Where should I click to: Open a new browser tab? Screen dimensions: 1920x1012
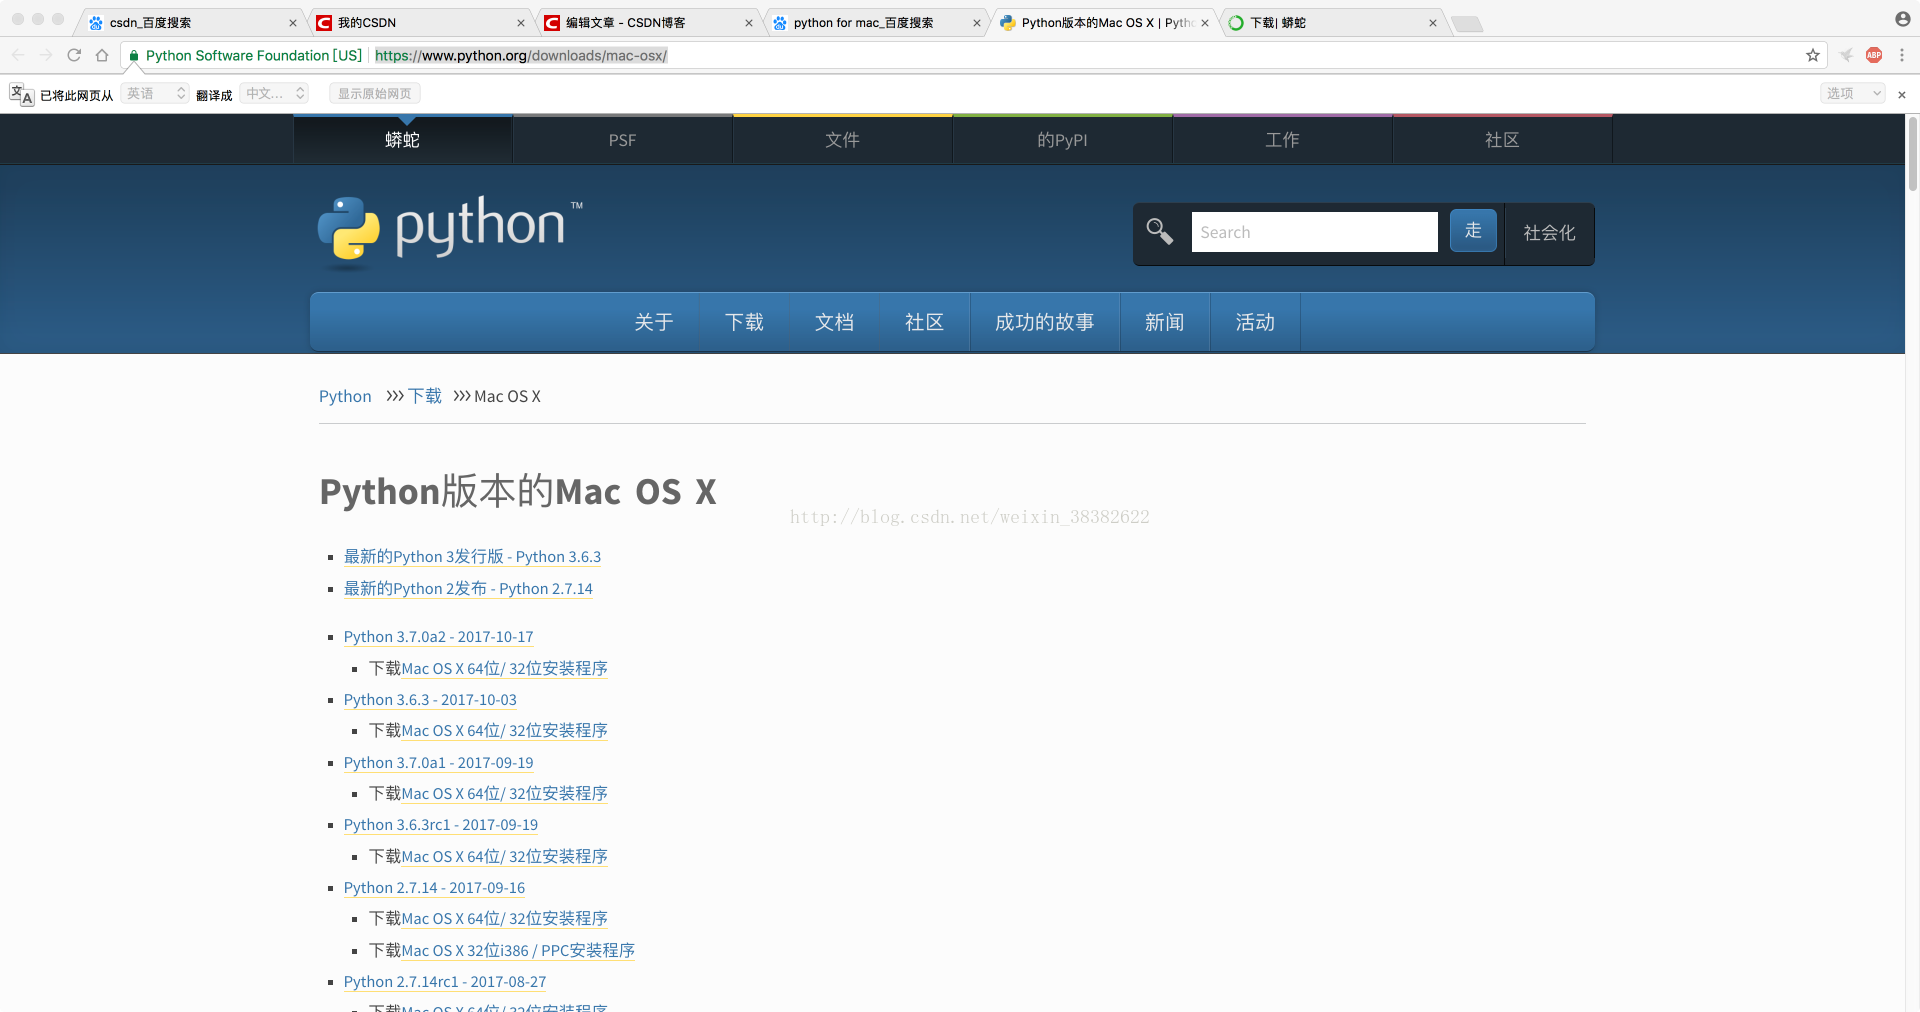(1467, 24)
